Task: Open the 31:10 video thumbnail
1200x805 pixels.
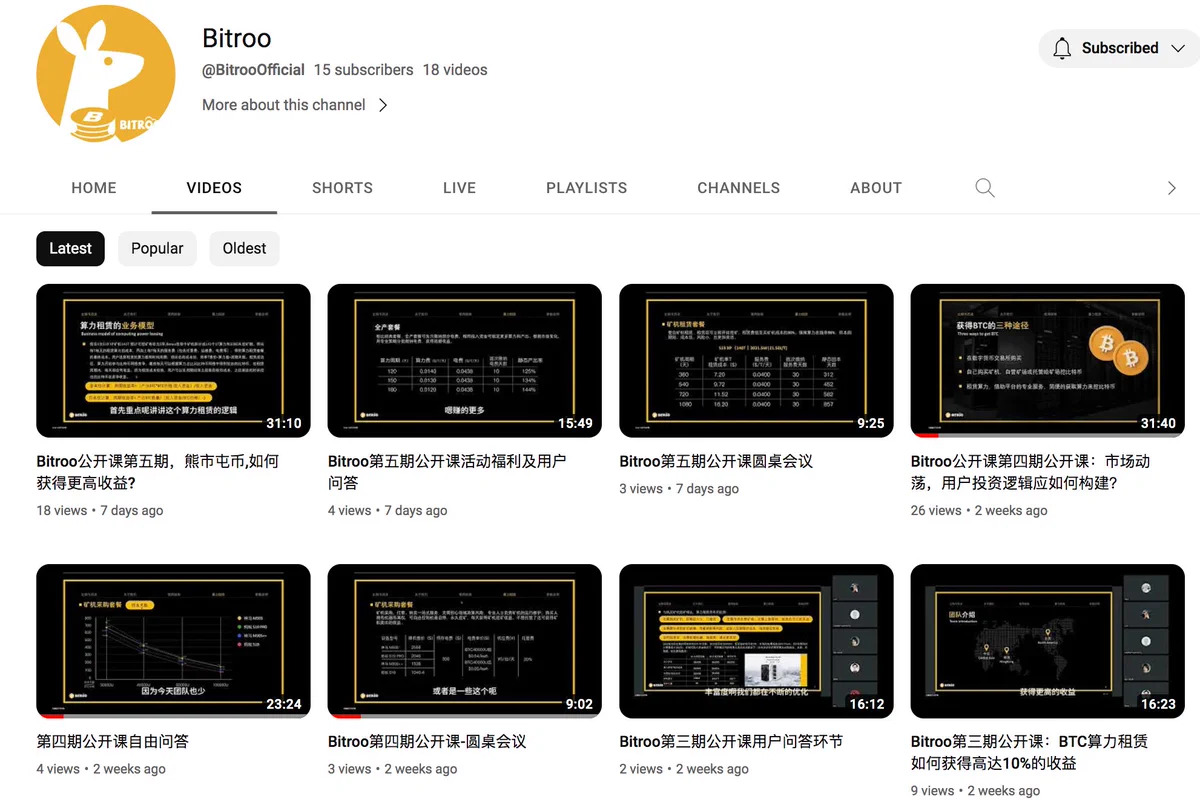Action: point(173,361)
